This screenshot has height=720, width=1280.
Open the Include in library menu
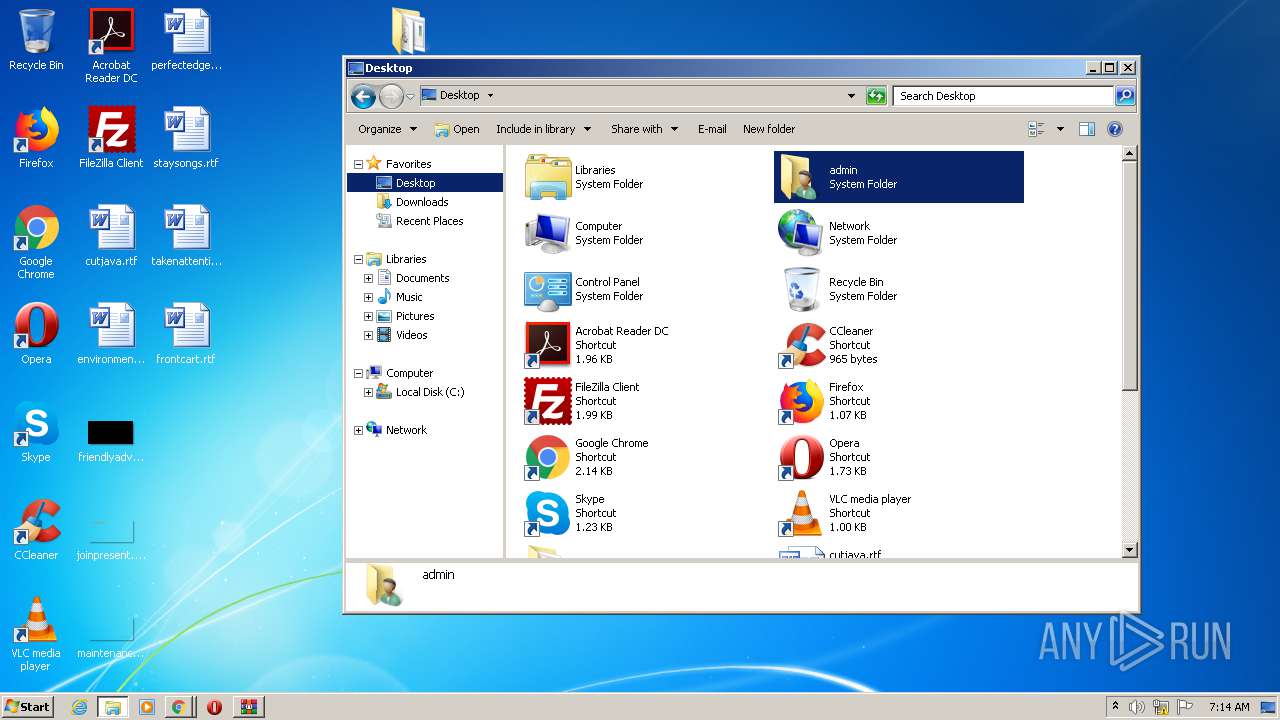[x=543, y=129]
